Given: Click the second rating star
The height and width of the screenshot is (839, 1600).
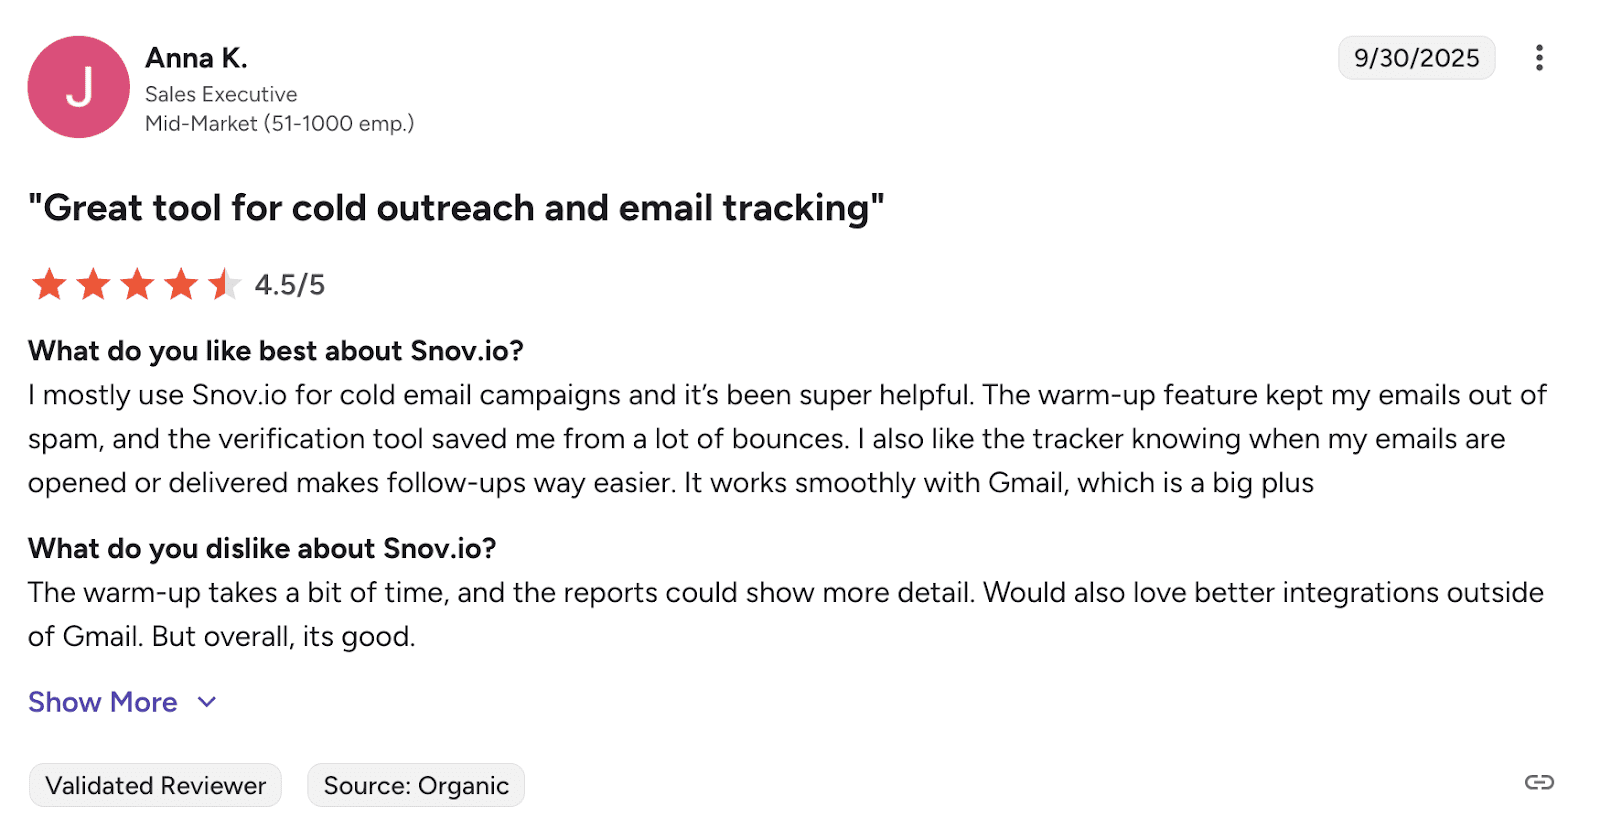Looking at the screenshot, I should click(x=93, y=284).
